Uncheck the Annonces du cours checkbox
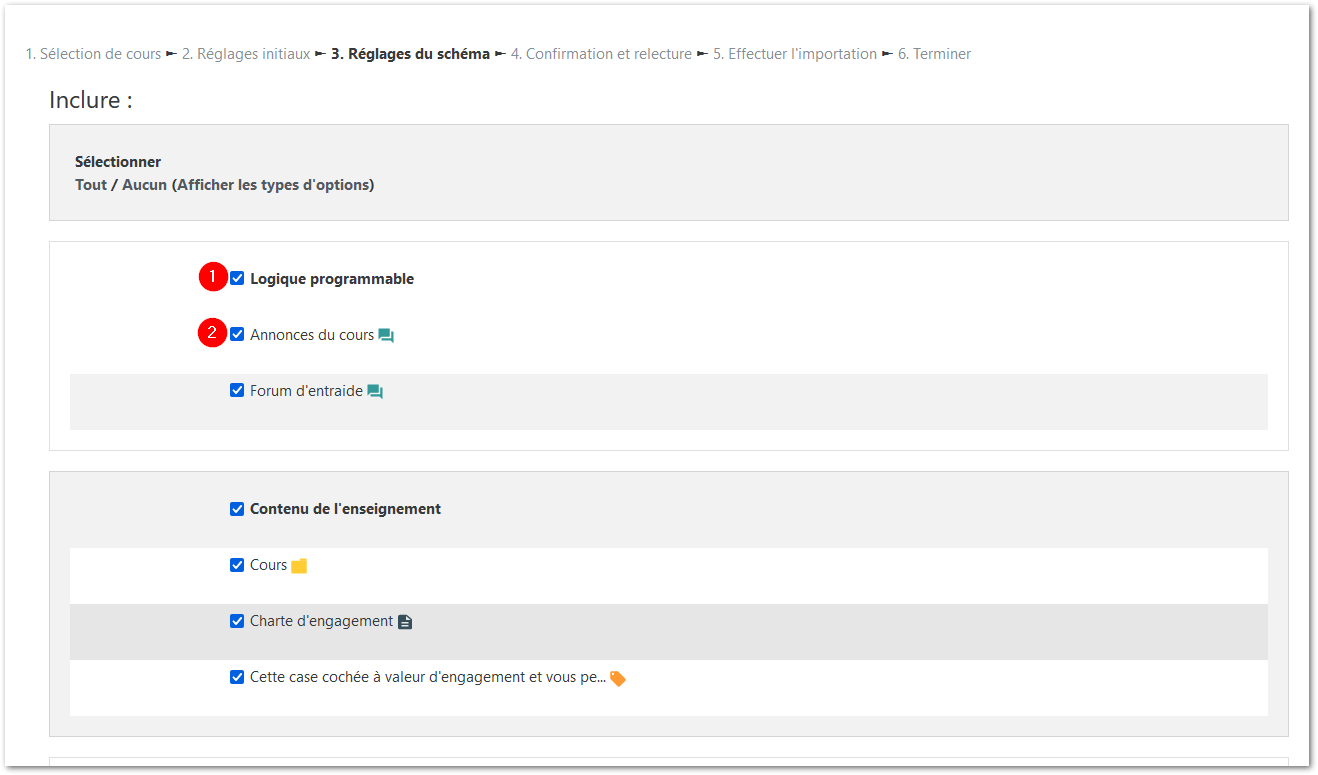The image size is (1318, 775). pos(237,335)
